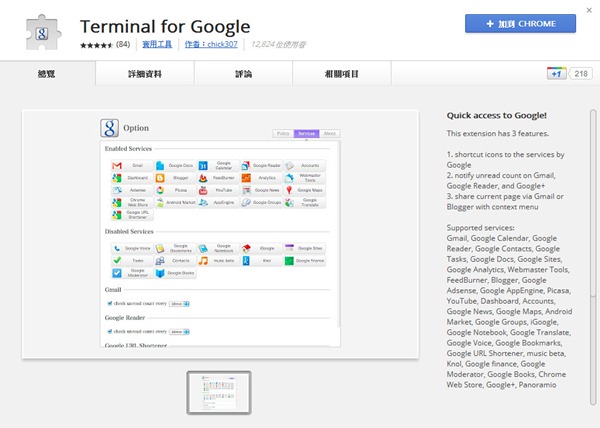This screenshot has height=428, width=600.
Task: Open the Google Reader interval dropdown
Action: pyautogui.click(x=180, y=330)
